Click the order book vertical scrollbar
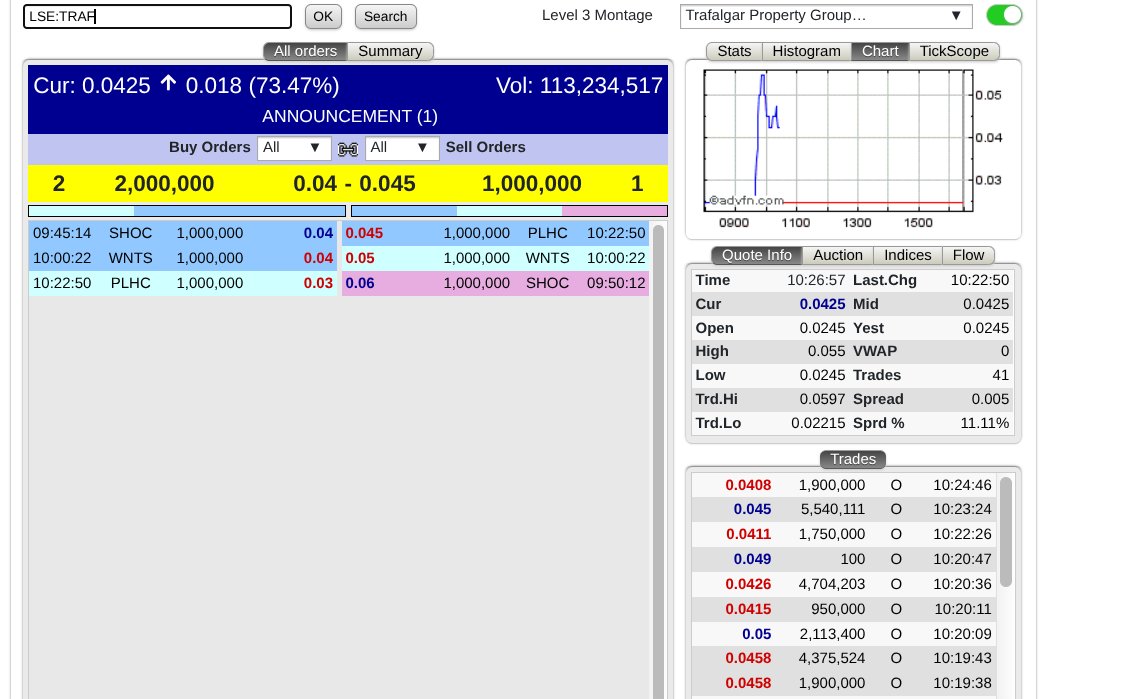Image resolution: width=1125 pixels, height=699 pixels. pyautogui.click(x=658, y=459)
